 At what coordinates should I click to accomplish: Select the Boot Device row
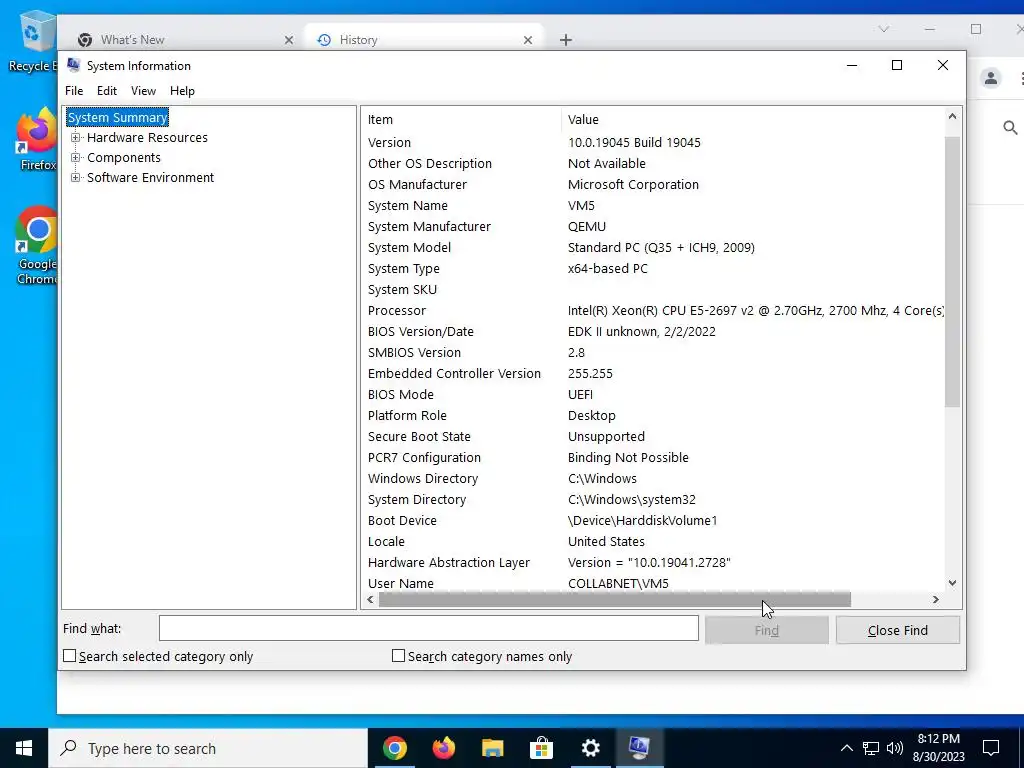pos(653,520)
